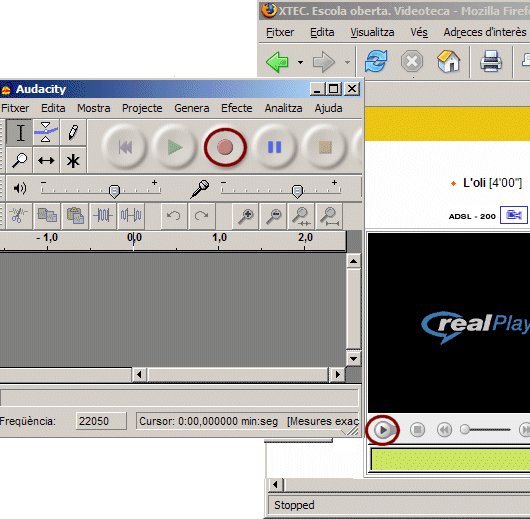This screenshot has height=519, width=530.
Task: Open the Projecte menu in Audacity
Action: tap(142, 108)
